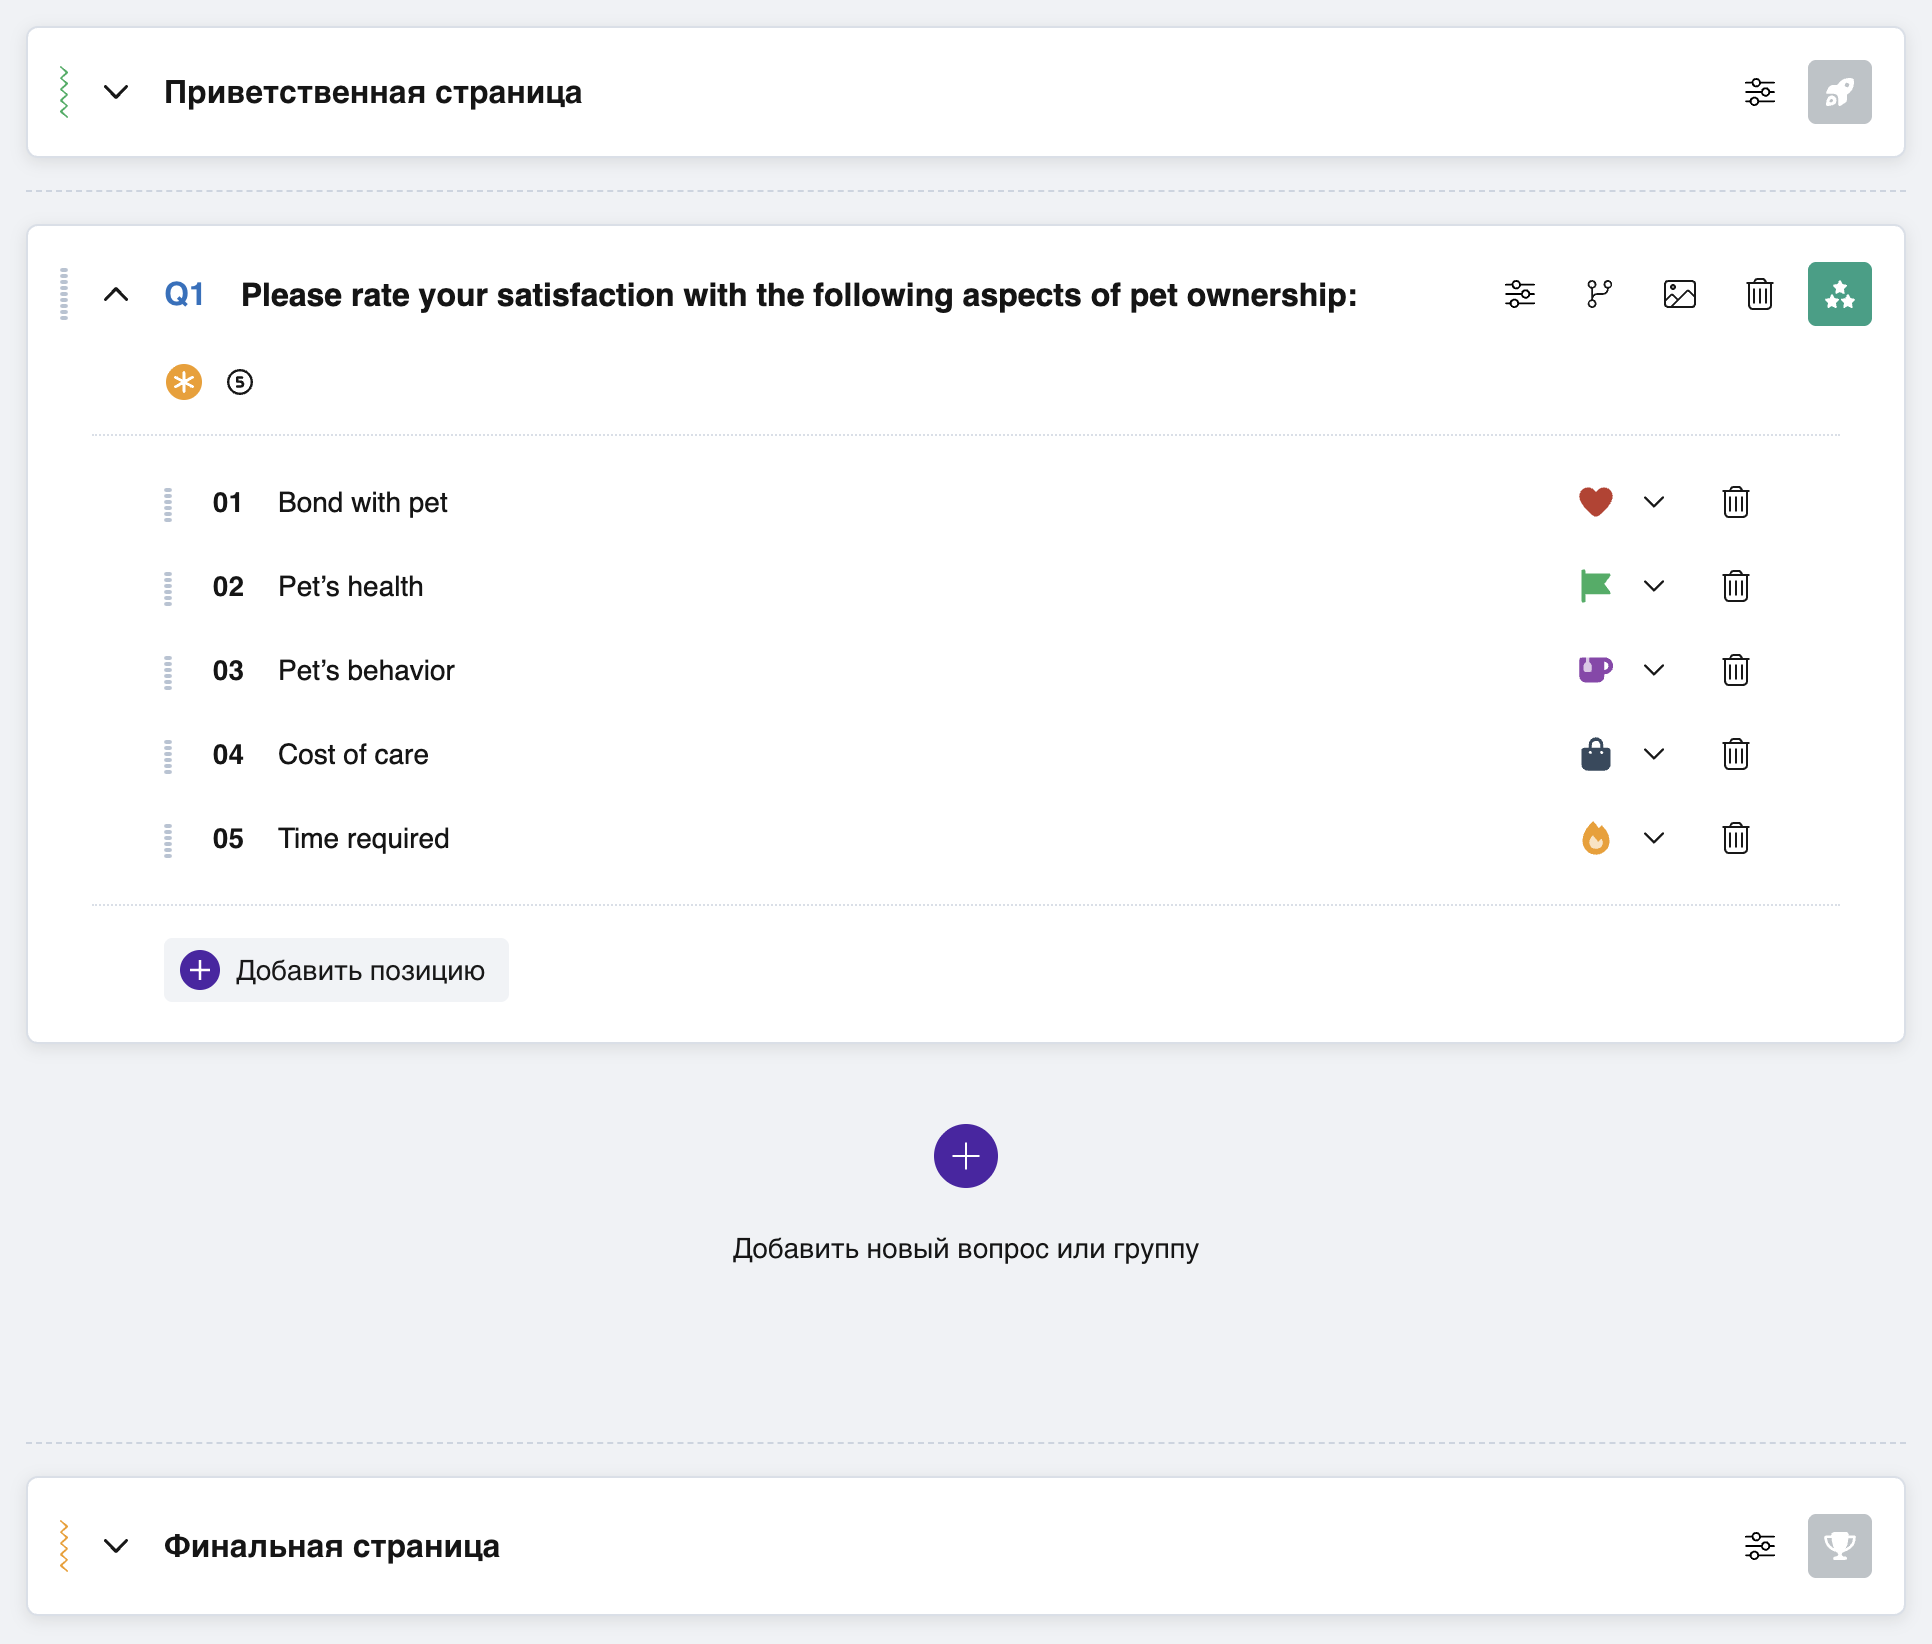Image resolution: width=1932 pixels, height=1644 pixels.
Task: Click the trophy icon on final page
Action: coord(1840,1546)
